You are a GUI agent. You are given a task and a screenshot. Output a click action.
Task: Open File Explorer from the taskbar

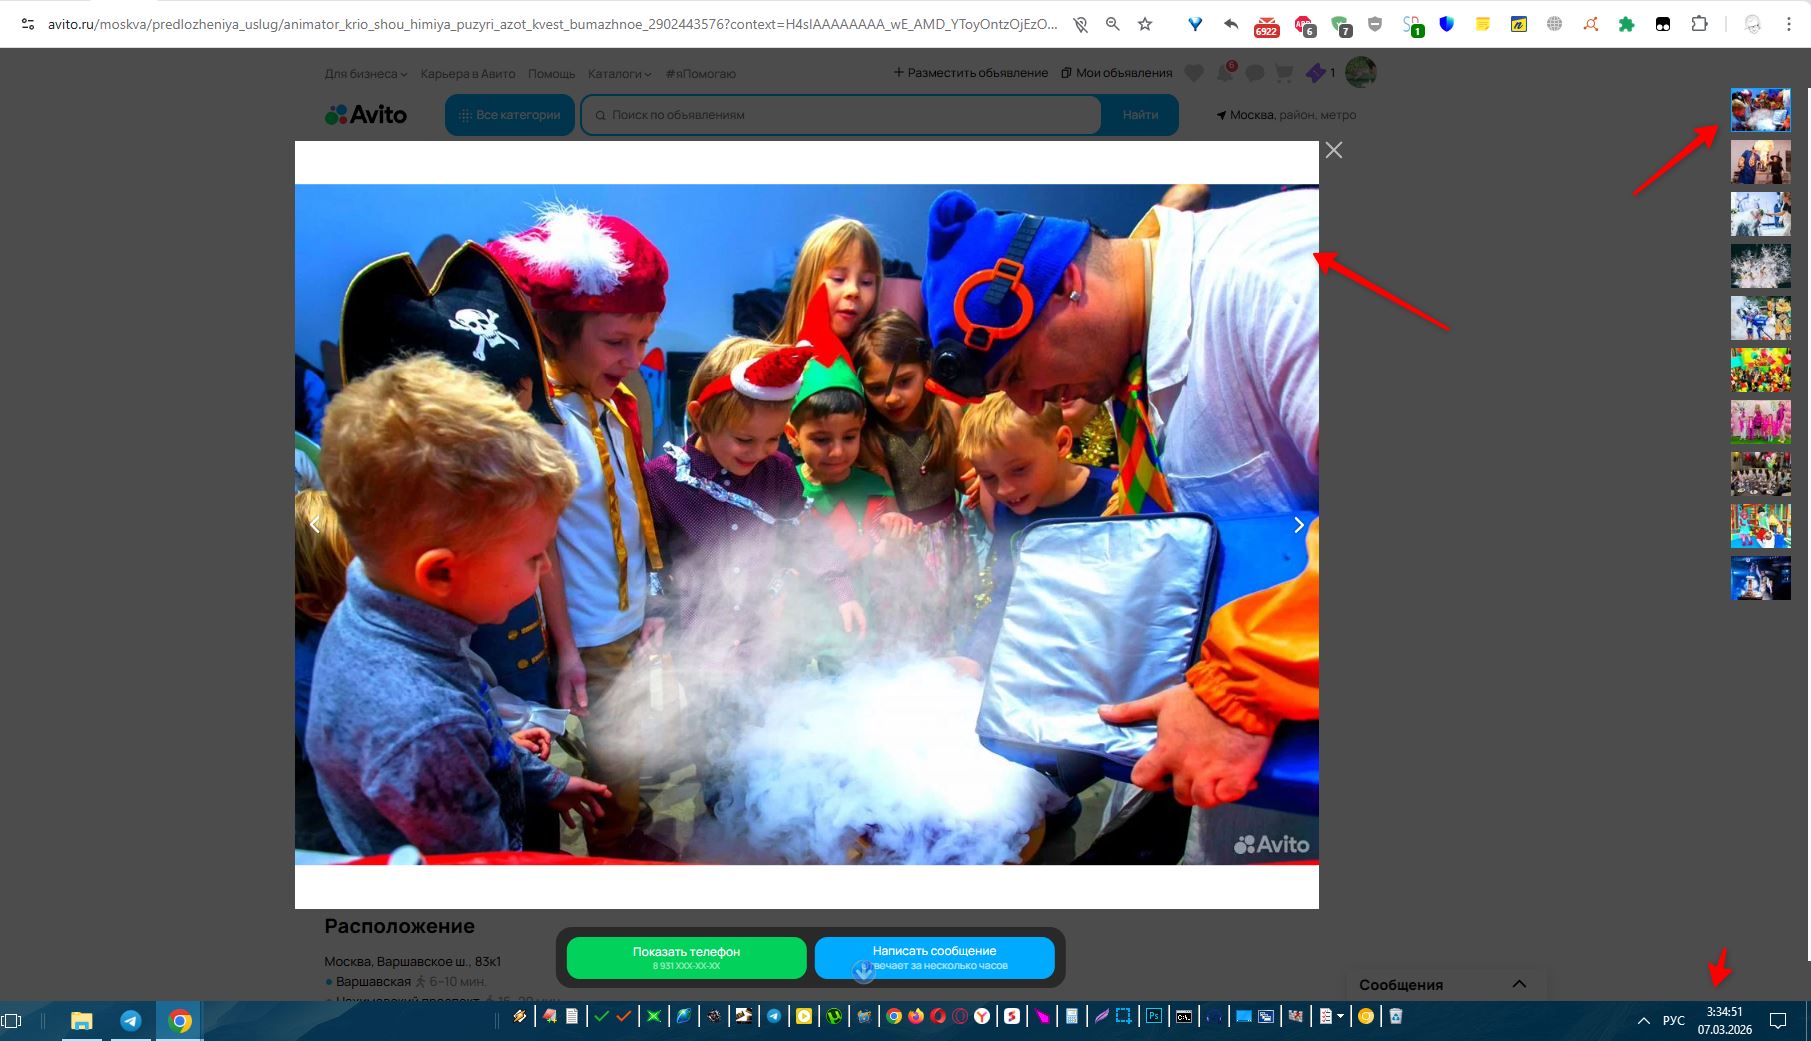[x=82, y=1020]
